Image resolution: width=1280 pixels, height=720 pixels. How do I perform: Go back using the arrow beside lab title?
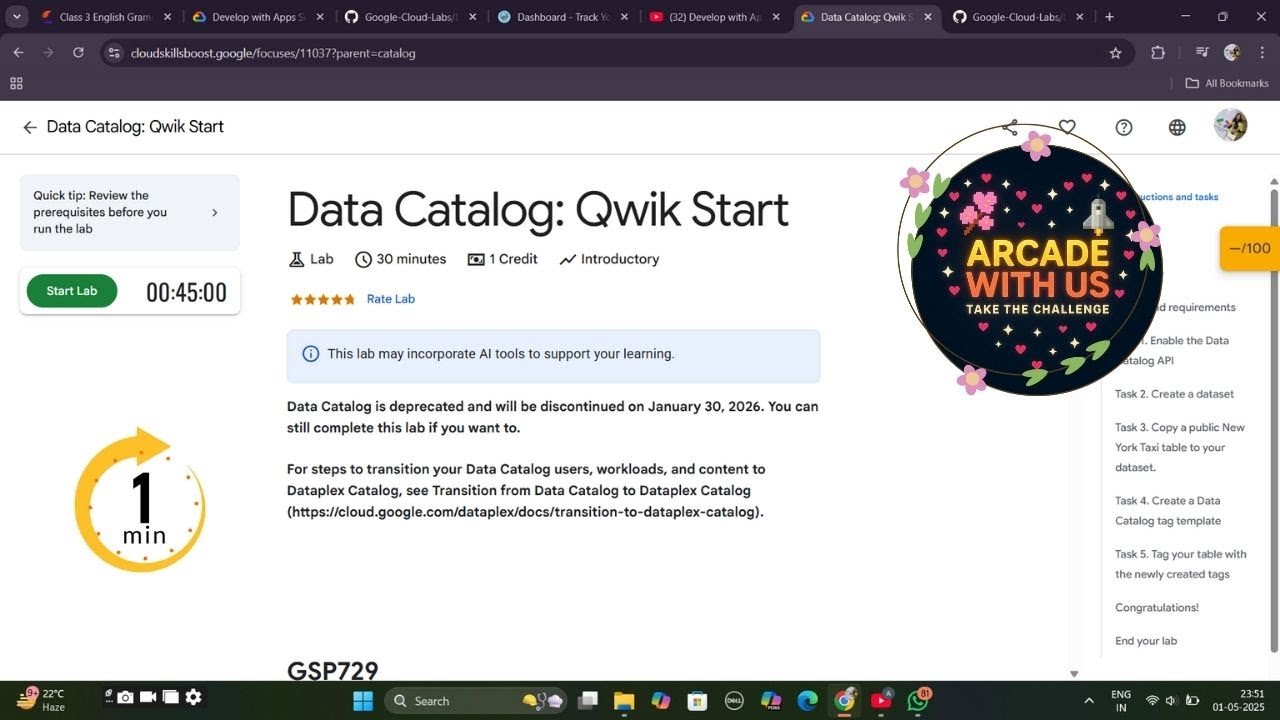30,127
